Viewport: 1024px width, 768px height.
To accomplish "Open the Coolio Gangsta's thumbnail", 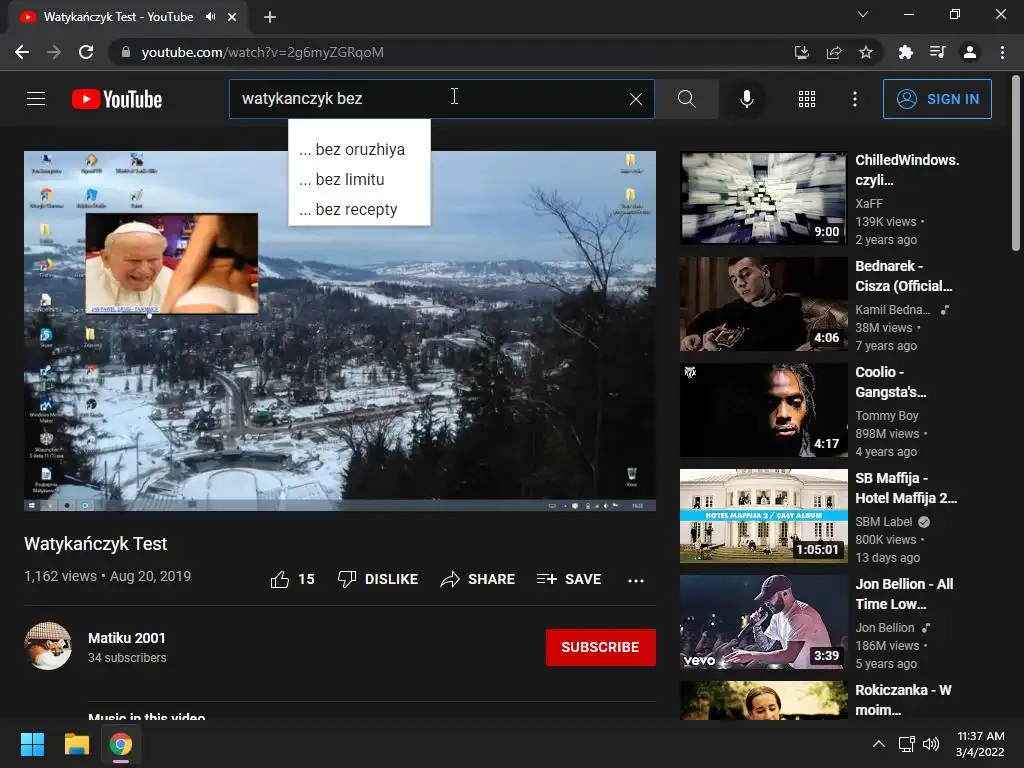I will click(763, 410).
